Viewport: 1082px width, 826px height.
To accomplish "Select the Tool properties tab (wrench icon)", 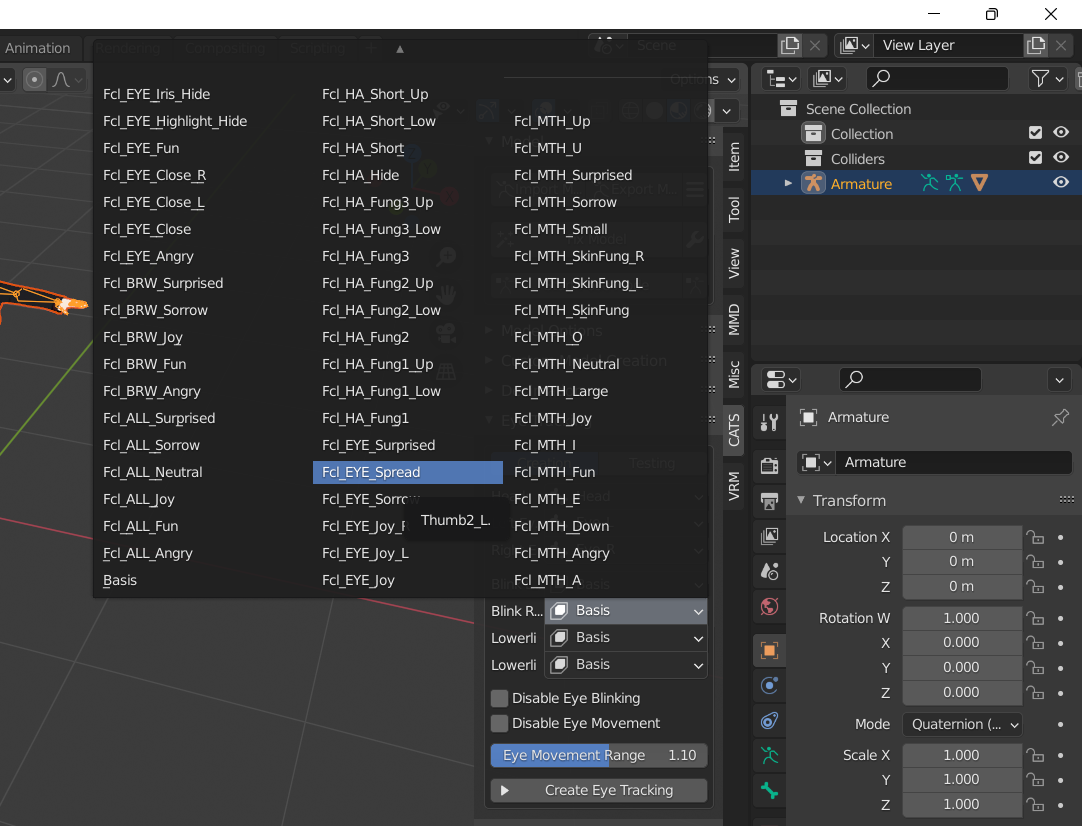I will [769, 422].
